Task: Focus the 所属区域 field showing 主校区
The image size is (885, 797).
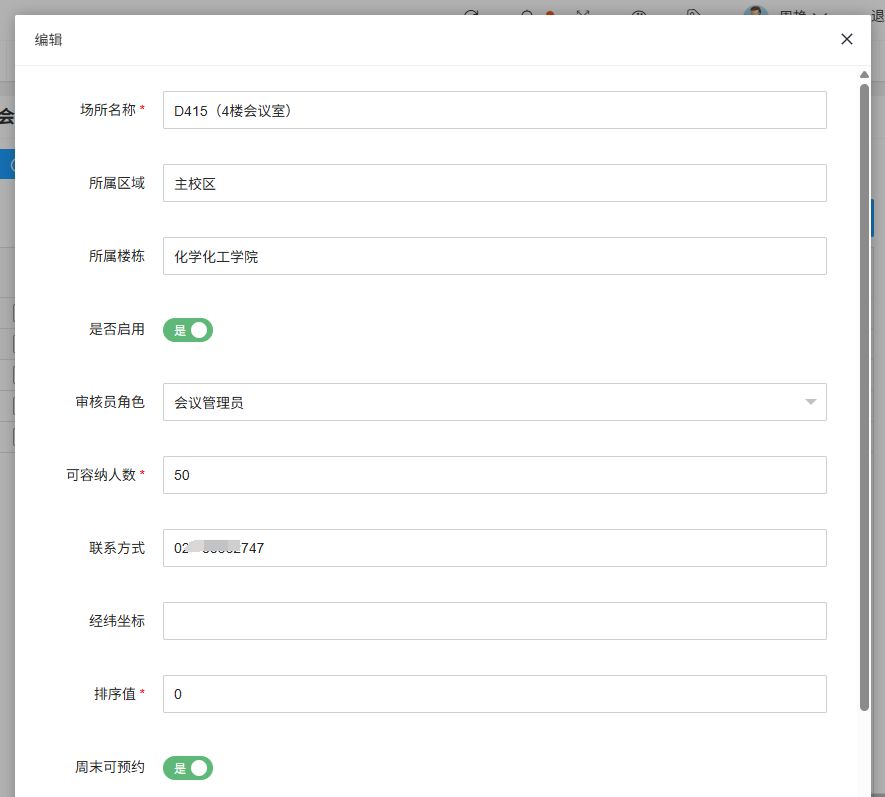Action: tap(494, 183)
